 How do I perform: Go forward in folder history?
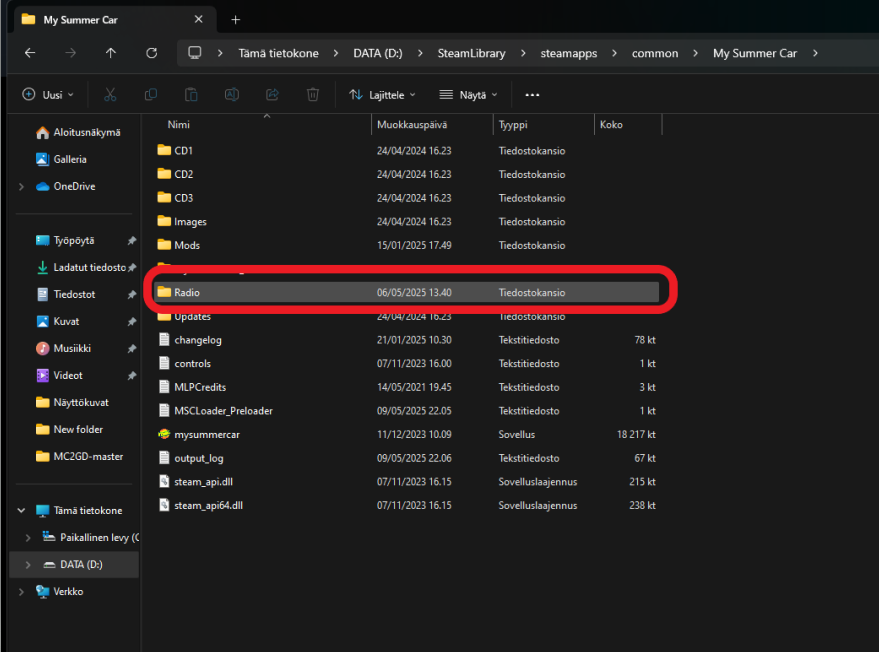click(71, 53)
